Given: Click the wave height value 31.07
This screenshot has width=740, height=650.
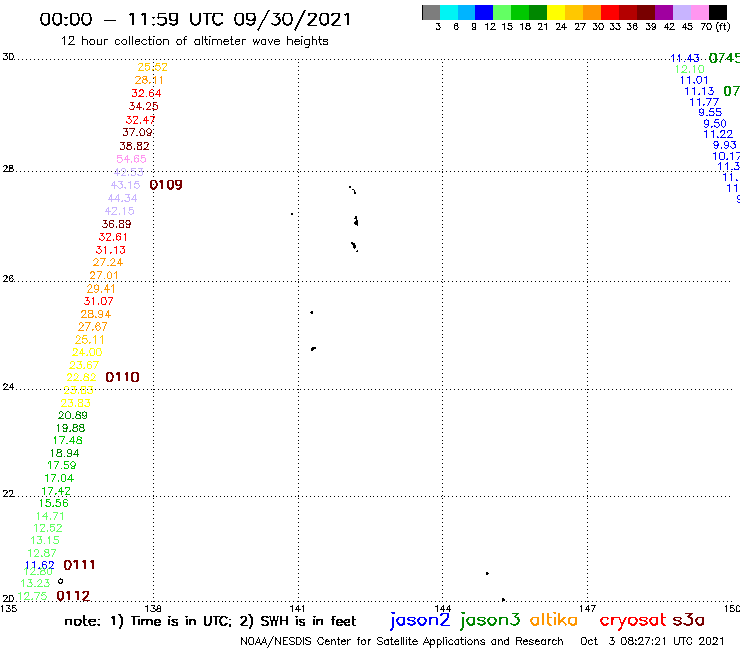Looking at the screenshot, I should coord(99,301).
